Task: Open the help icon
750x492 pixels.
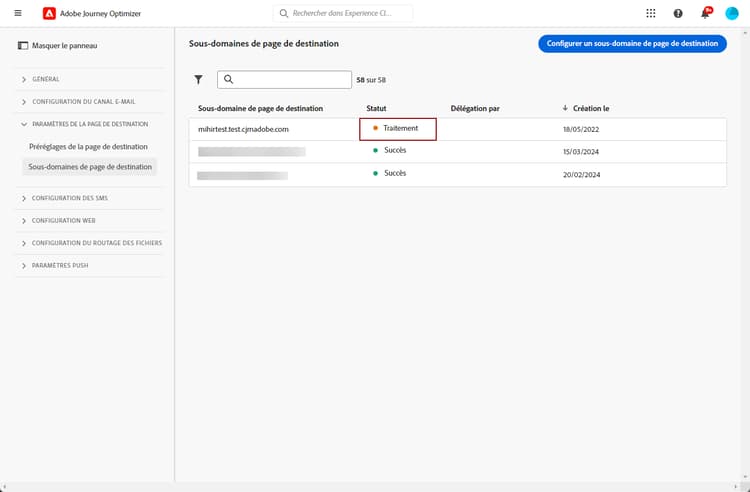Action: tap(678, 14)
